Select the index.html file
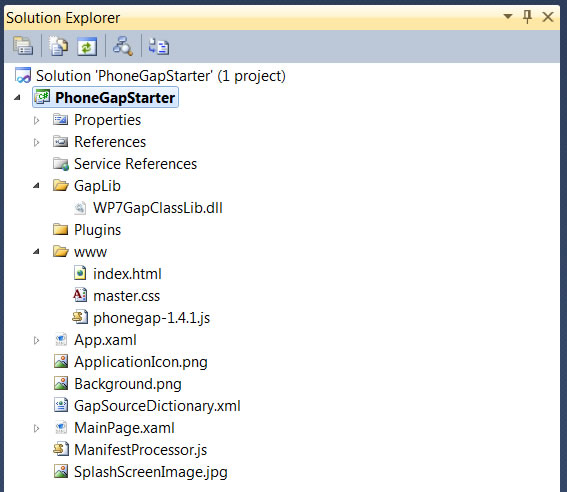567x492 pixels. [x=127, y=274]
